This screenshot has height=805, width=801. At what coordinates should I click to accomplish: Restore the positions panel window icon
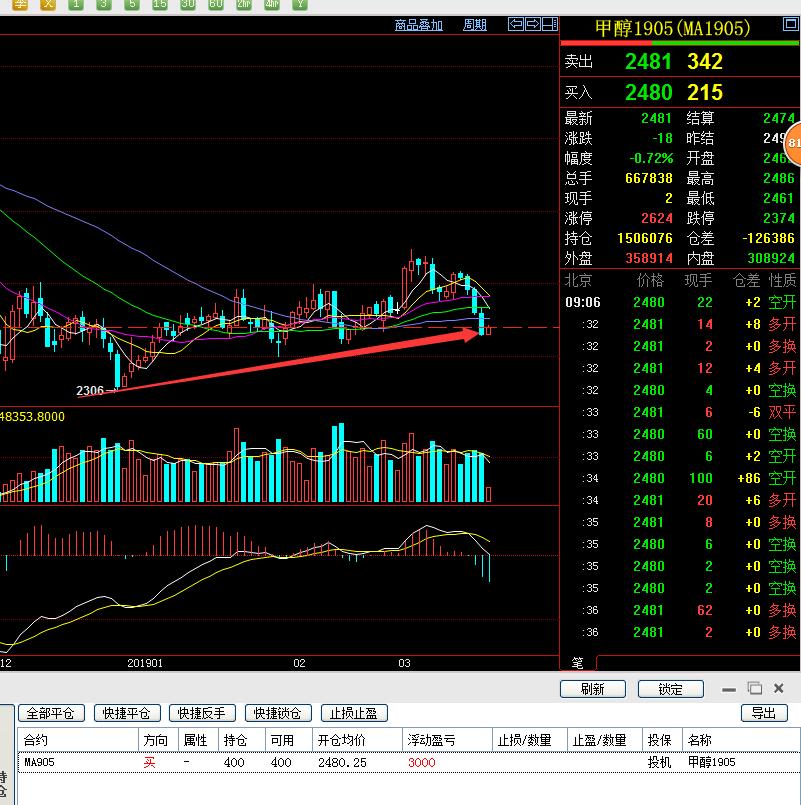(755, 688)
